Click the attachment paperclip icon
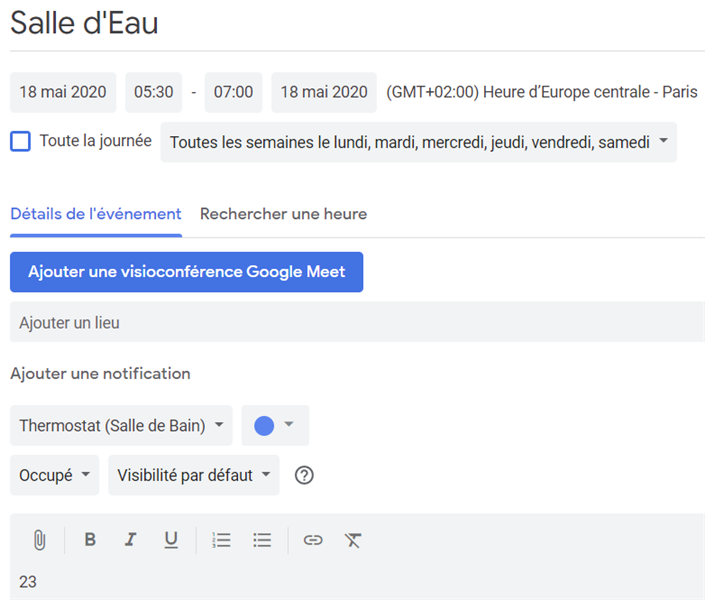Screen dimensions: 705x600 [x=39, y=540]
